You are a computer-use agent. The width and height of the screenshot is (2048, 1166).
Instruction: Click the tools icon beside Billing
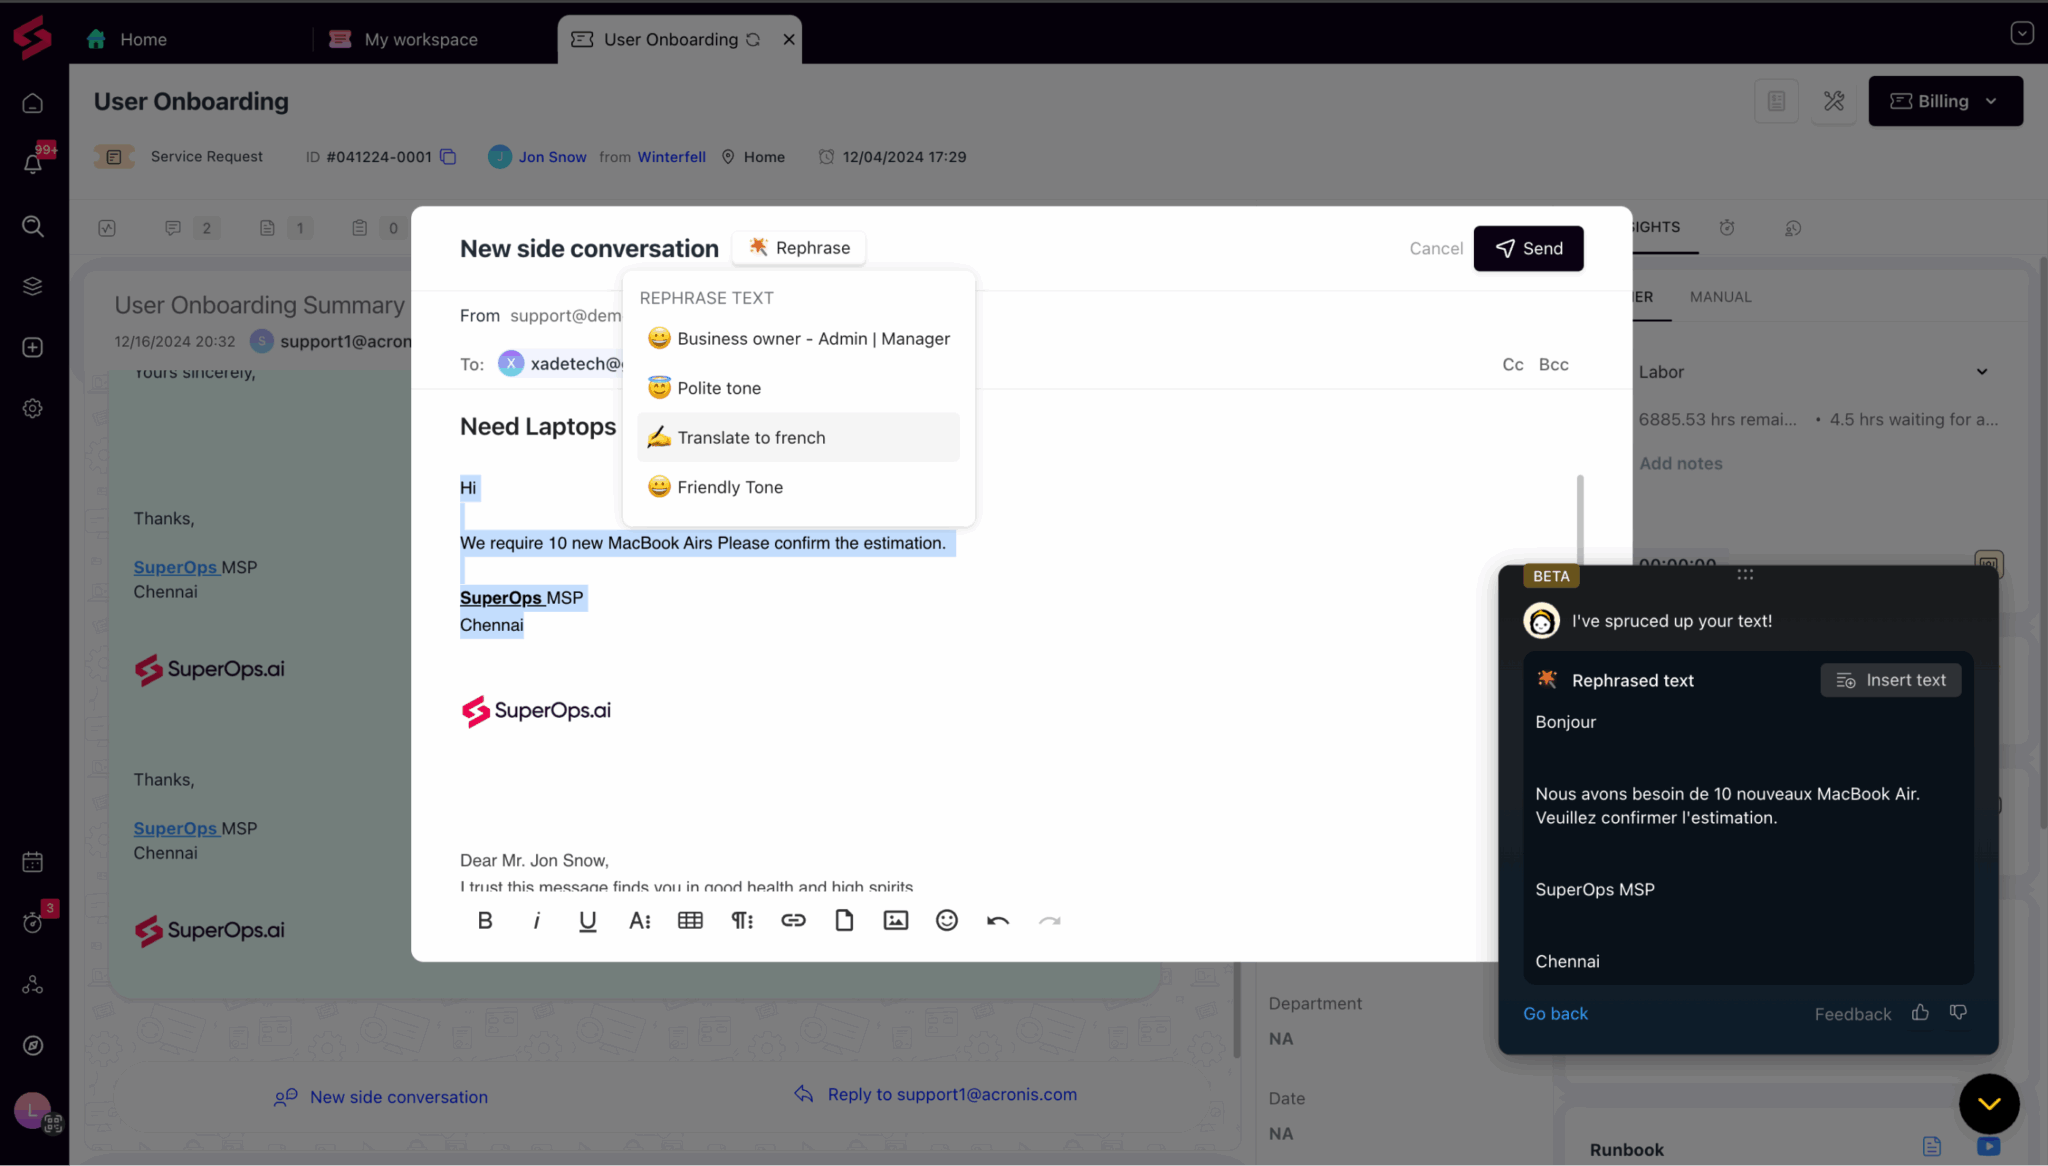tap(1834, 101)
